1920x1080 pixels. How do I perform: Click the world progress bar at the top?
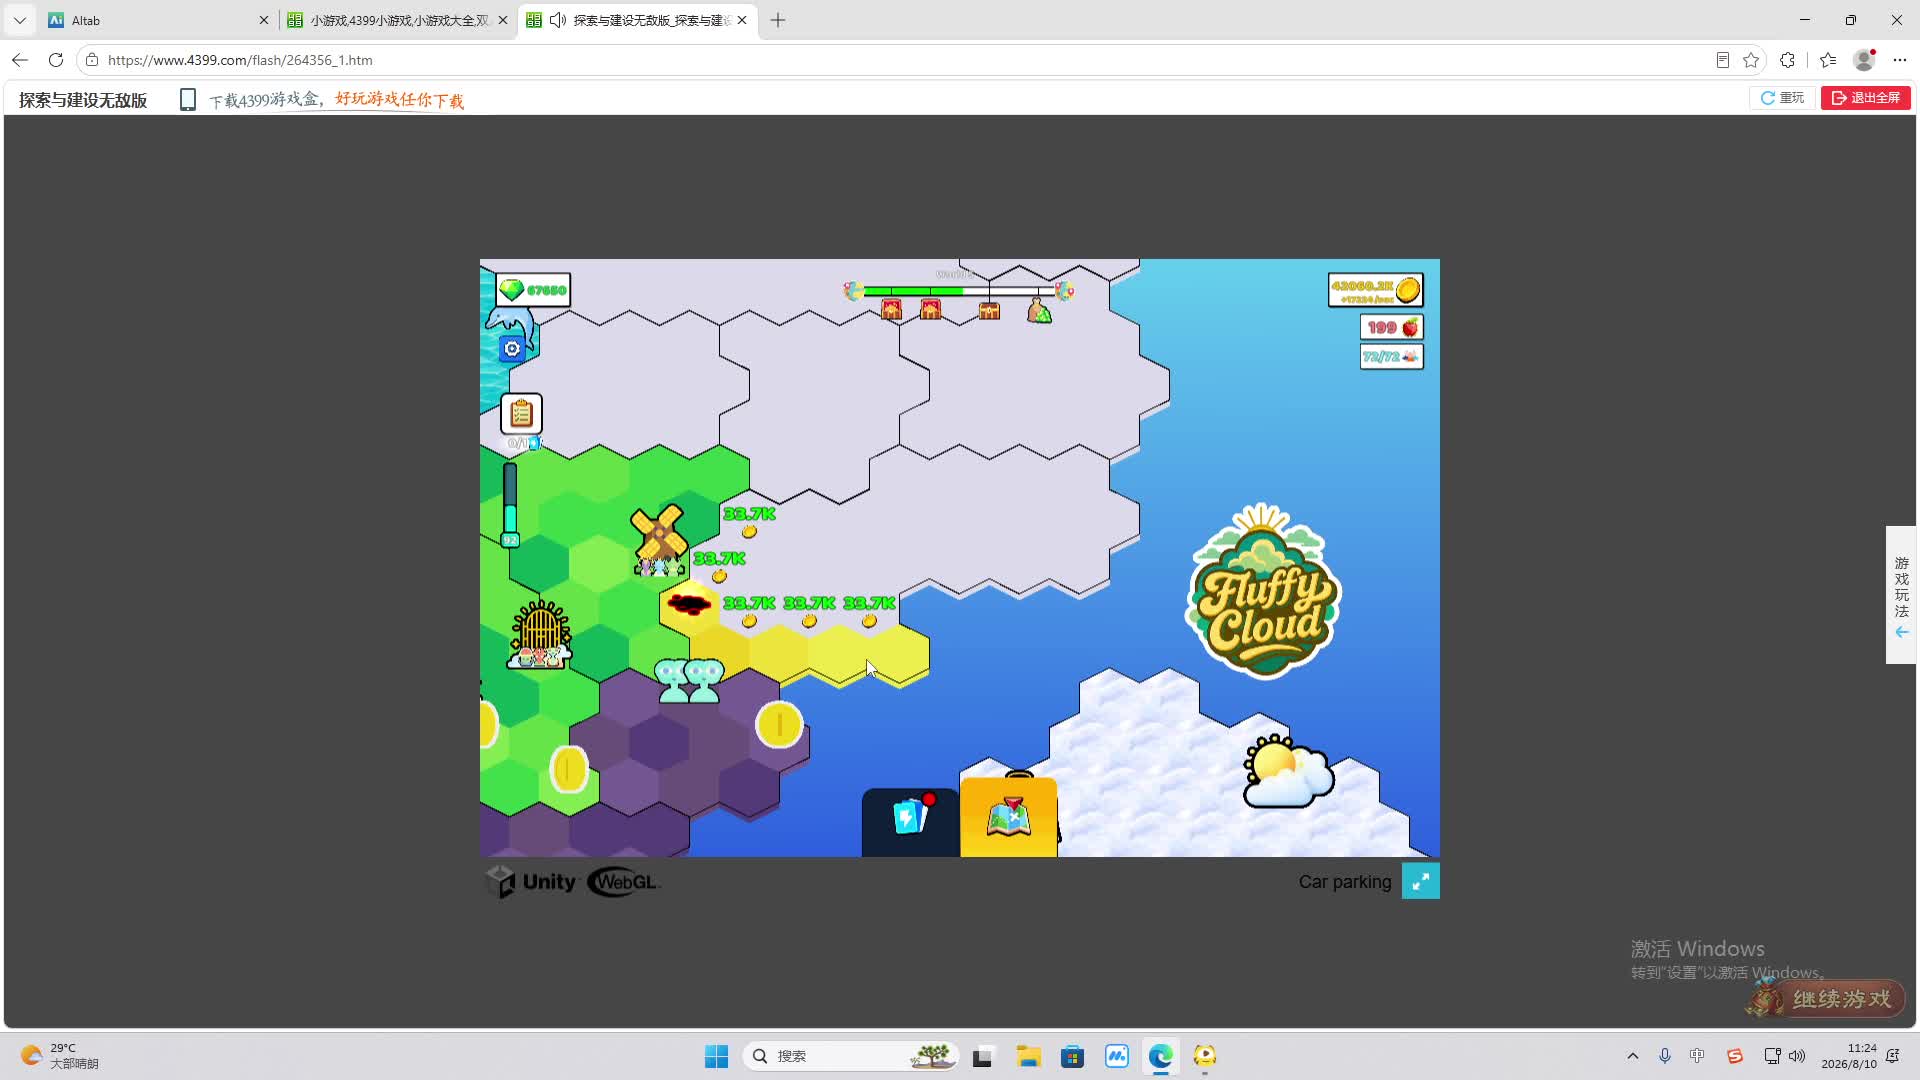pyautogui.click(x=958, y=291)
